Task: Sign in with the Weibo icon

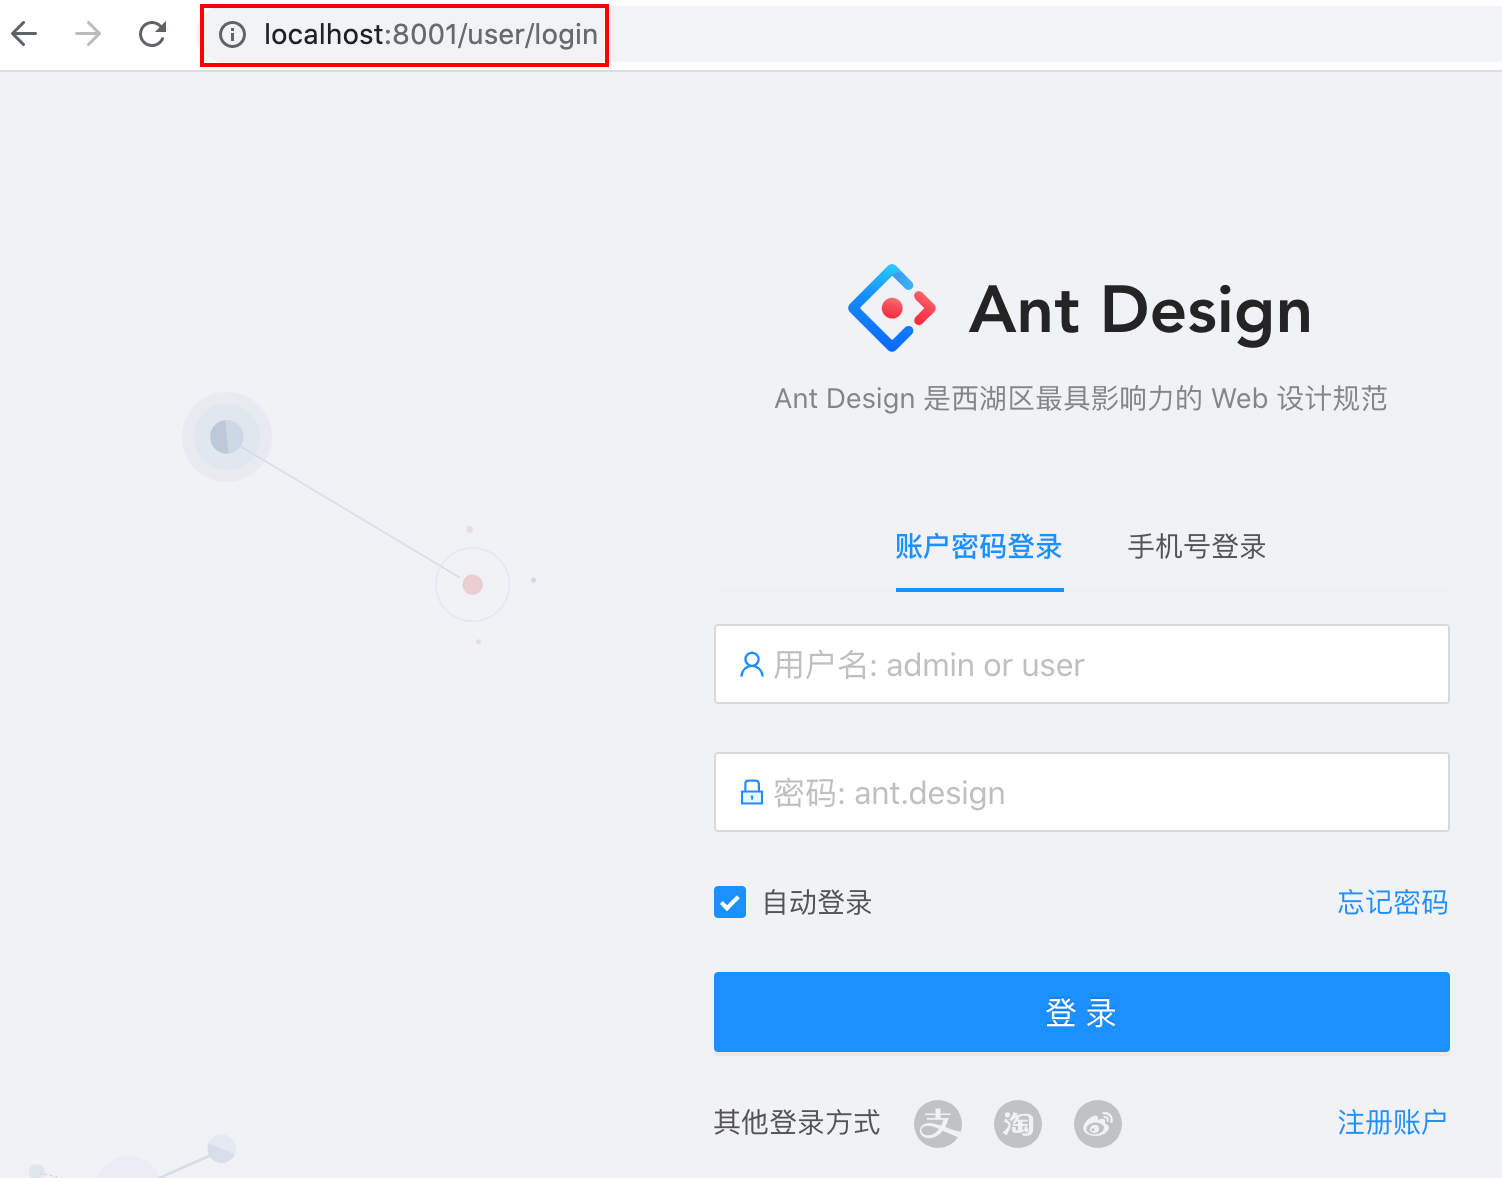Action: 1098,1124
